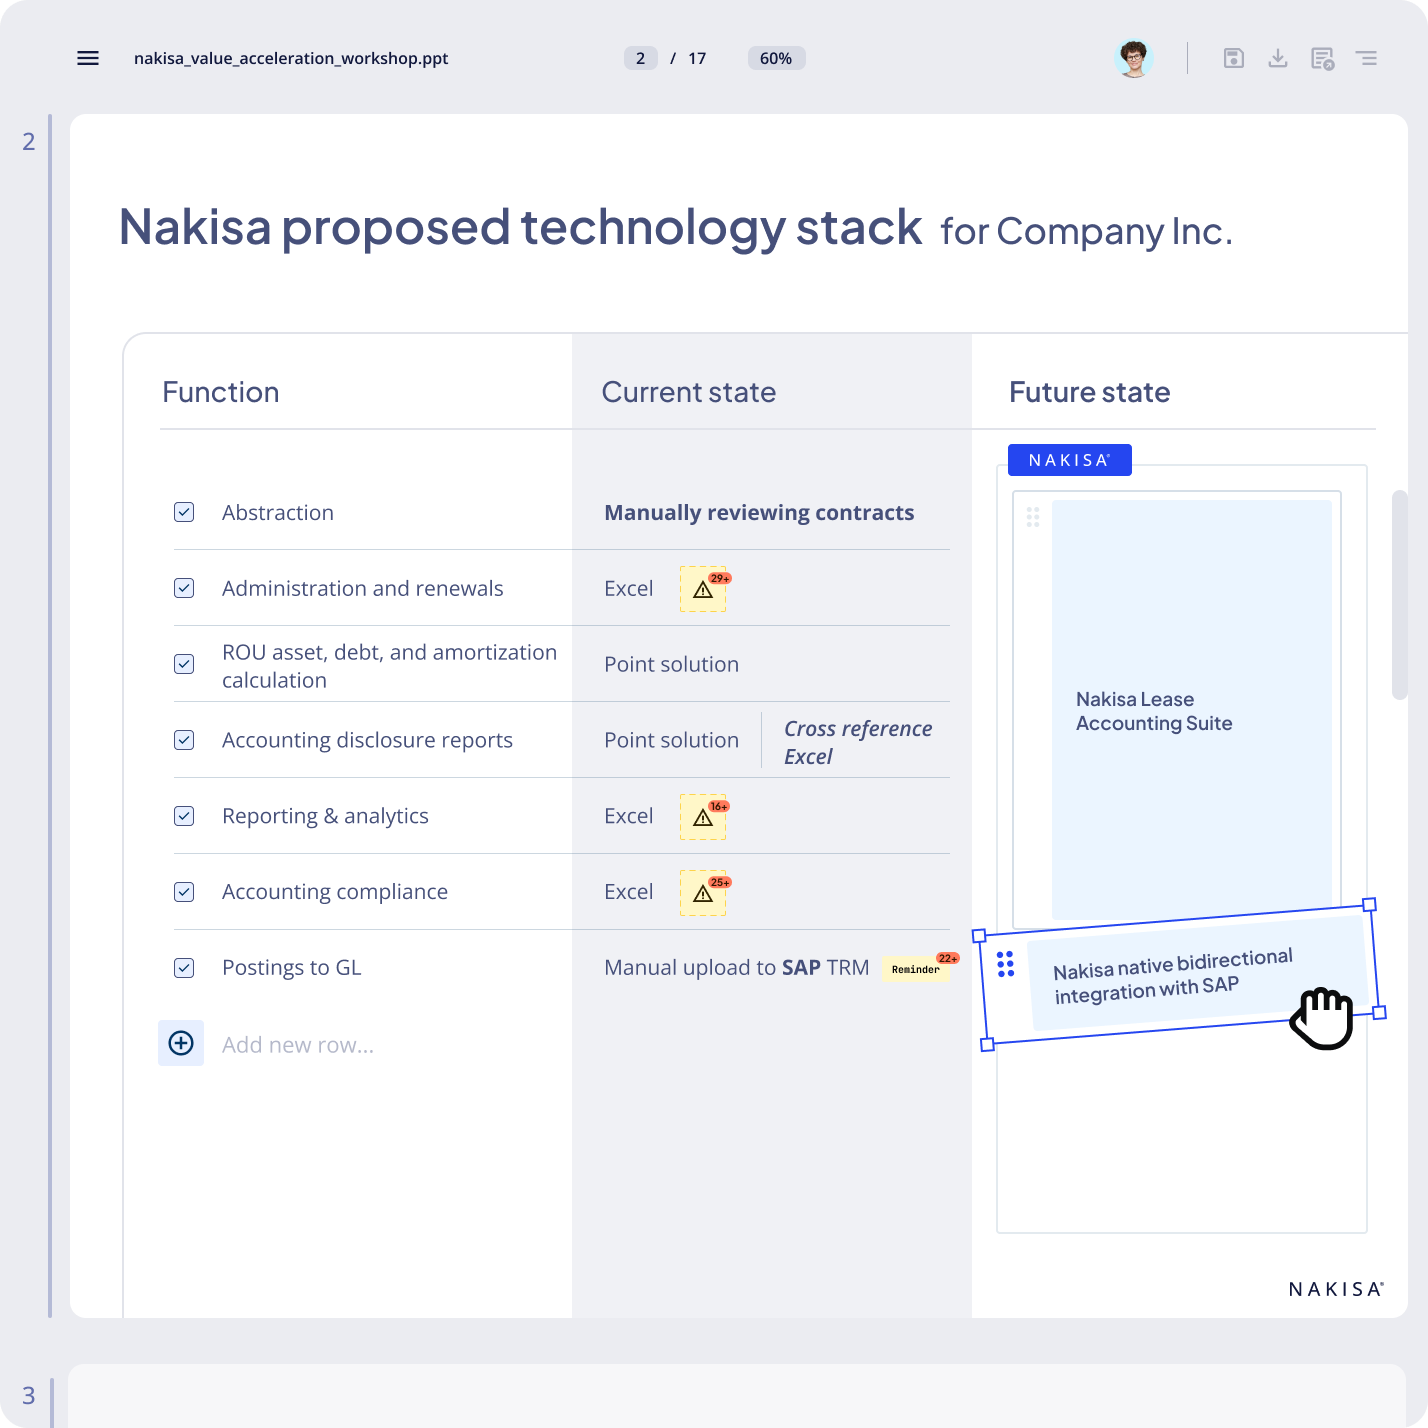The width and height of the screenshot is (1428, 1428).
Task: Open the notes settings icon in toolbar
Action: (x=1323, y=58)
